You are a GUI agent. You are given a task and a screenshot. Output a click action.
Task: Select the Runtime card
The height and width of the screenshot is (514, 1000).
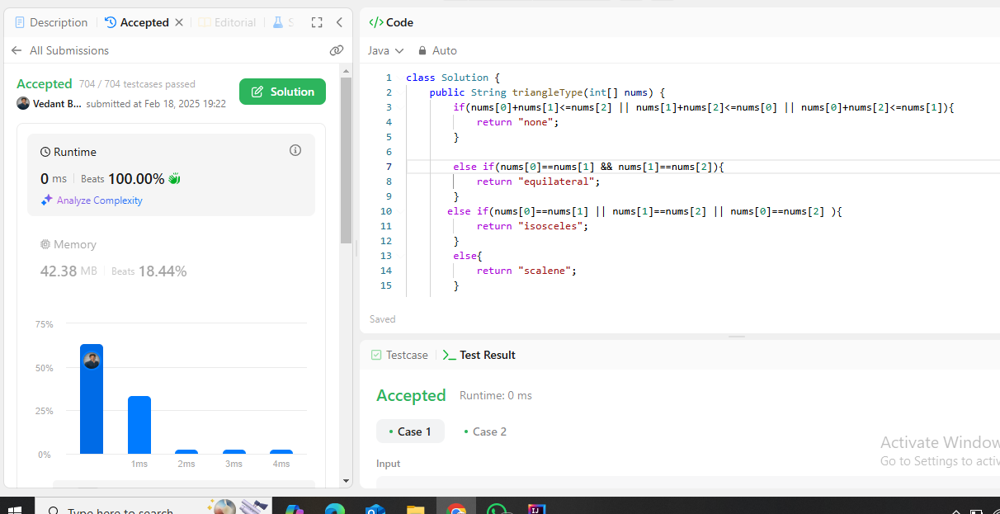tap(171, 175)
